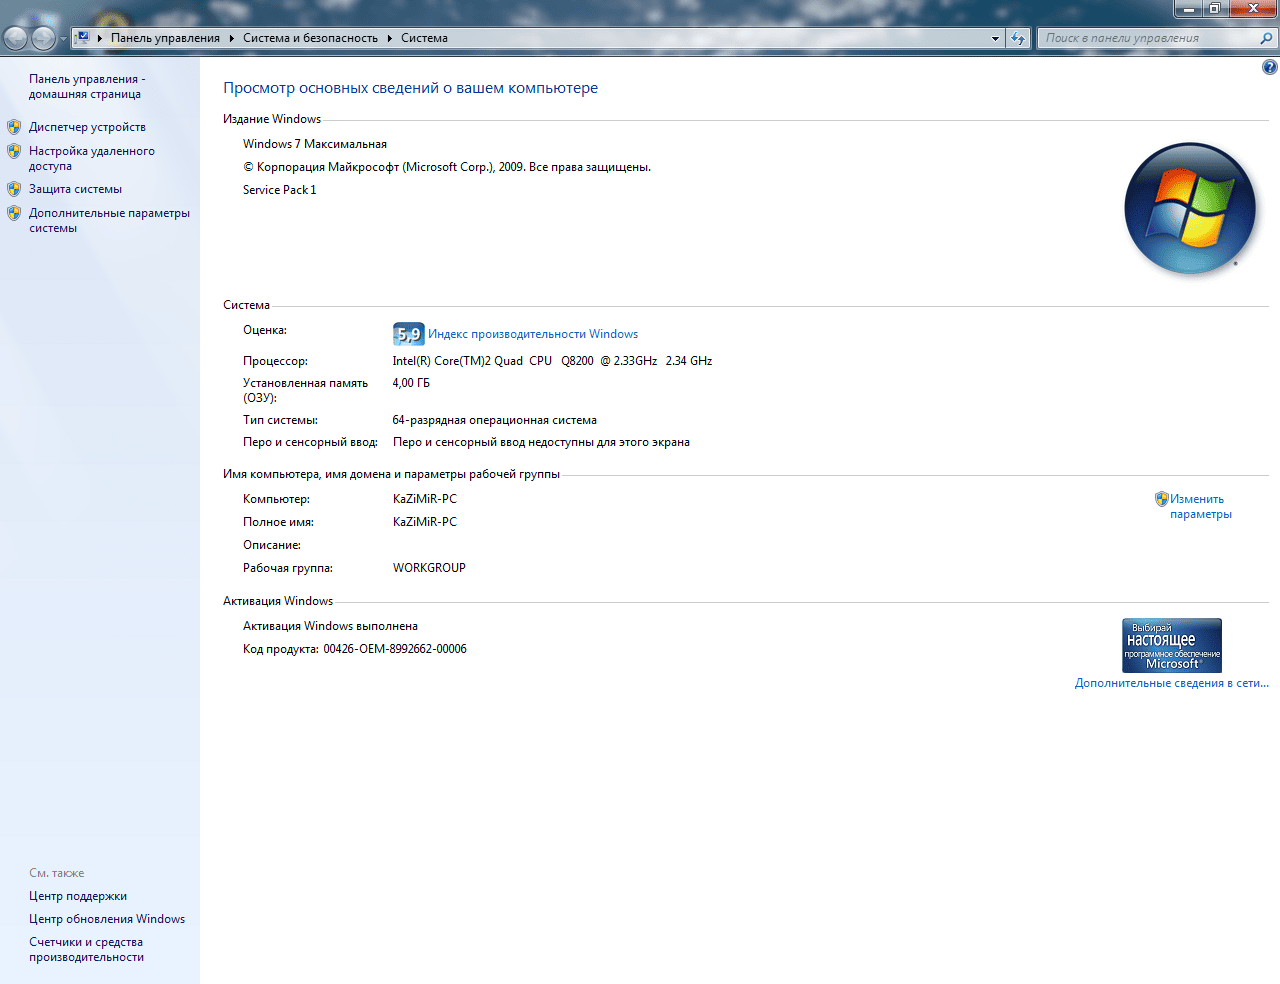Expand arrow after 'Система и безопасность' breadcrumb
The width and height of the screenshot is (1280, 984).
click(389, 38)
